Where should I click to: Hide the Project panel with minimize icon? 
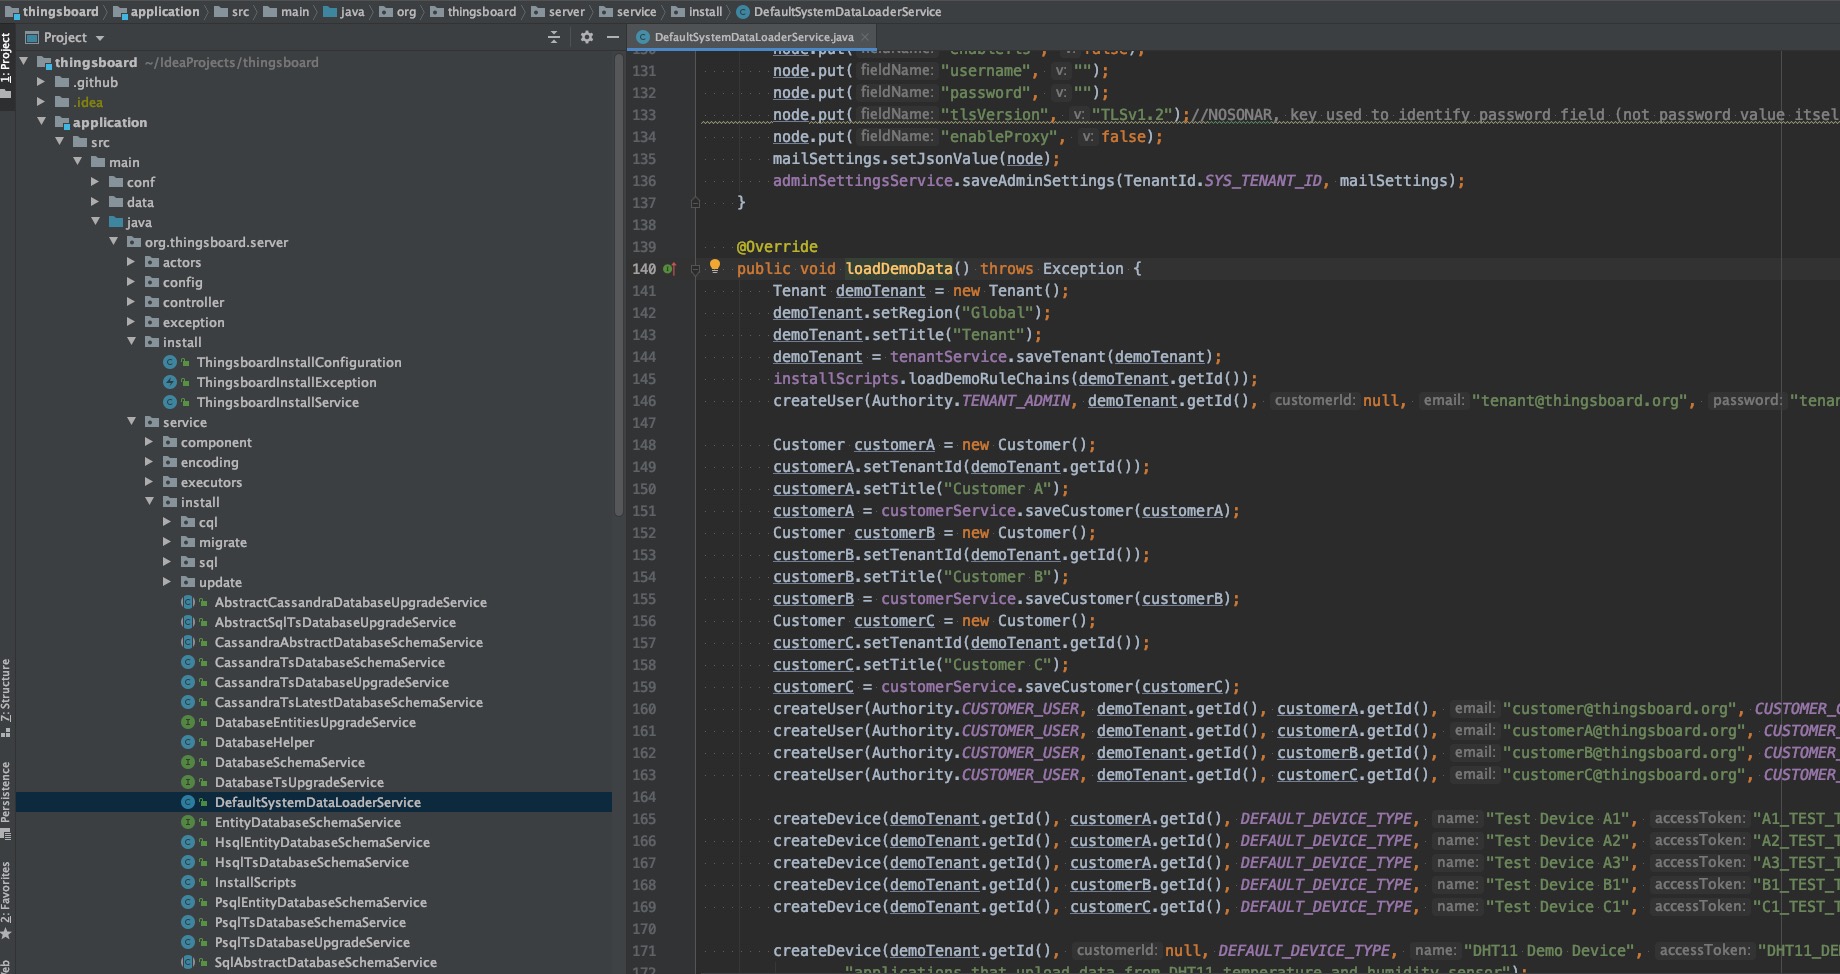pyautogui.click(x=613, y=37)
